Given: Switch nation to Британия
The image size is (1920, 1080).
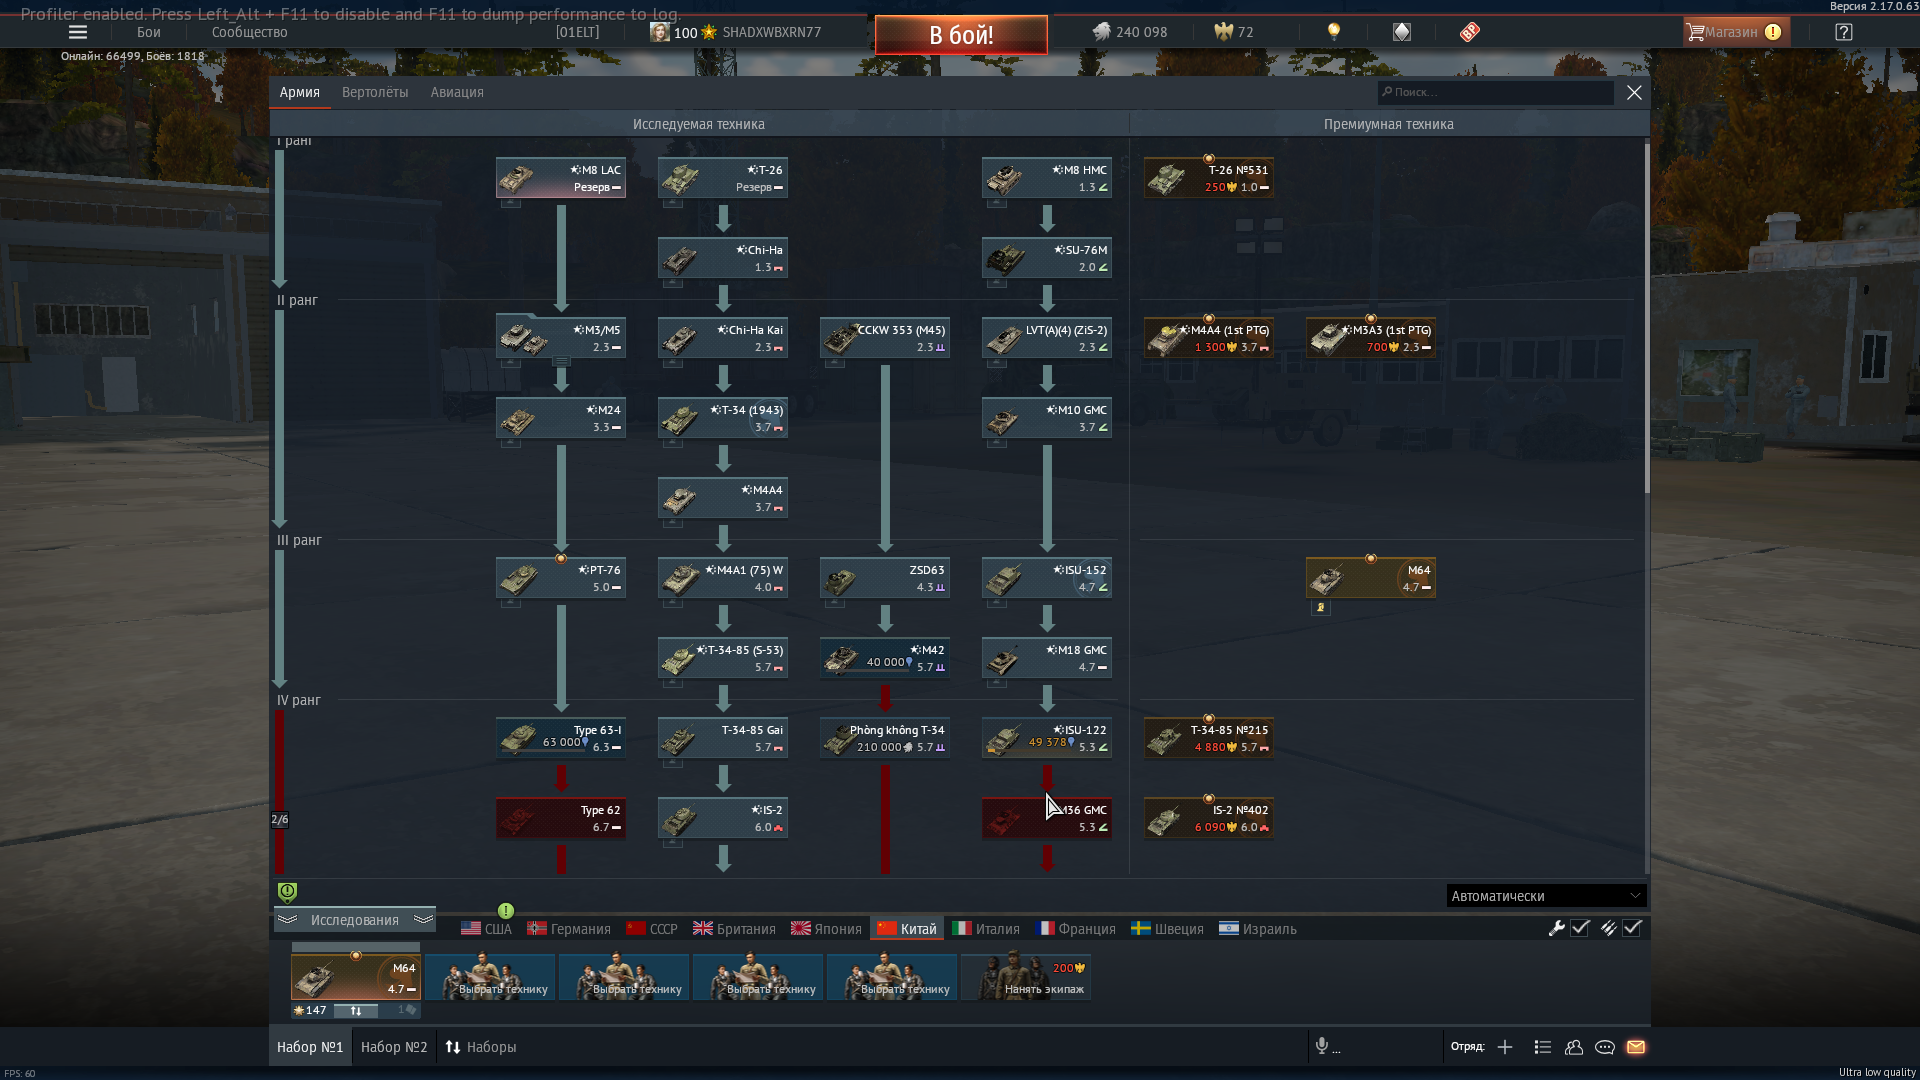Looking at the screenshot, I should (x=734, y=929).
